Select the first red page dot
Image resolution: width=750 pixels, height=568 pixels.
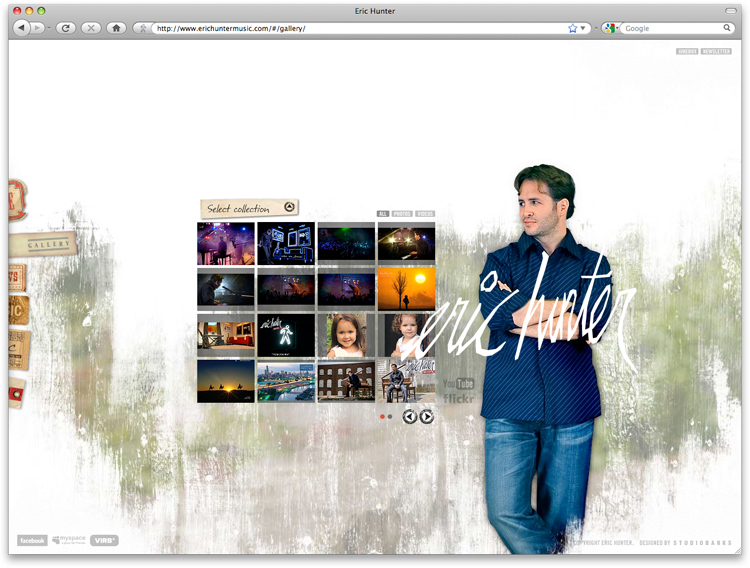(382, 417)
